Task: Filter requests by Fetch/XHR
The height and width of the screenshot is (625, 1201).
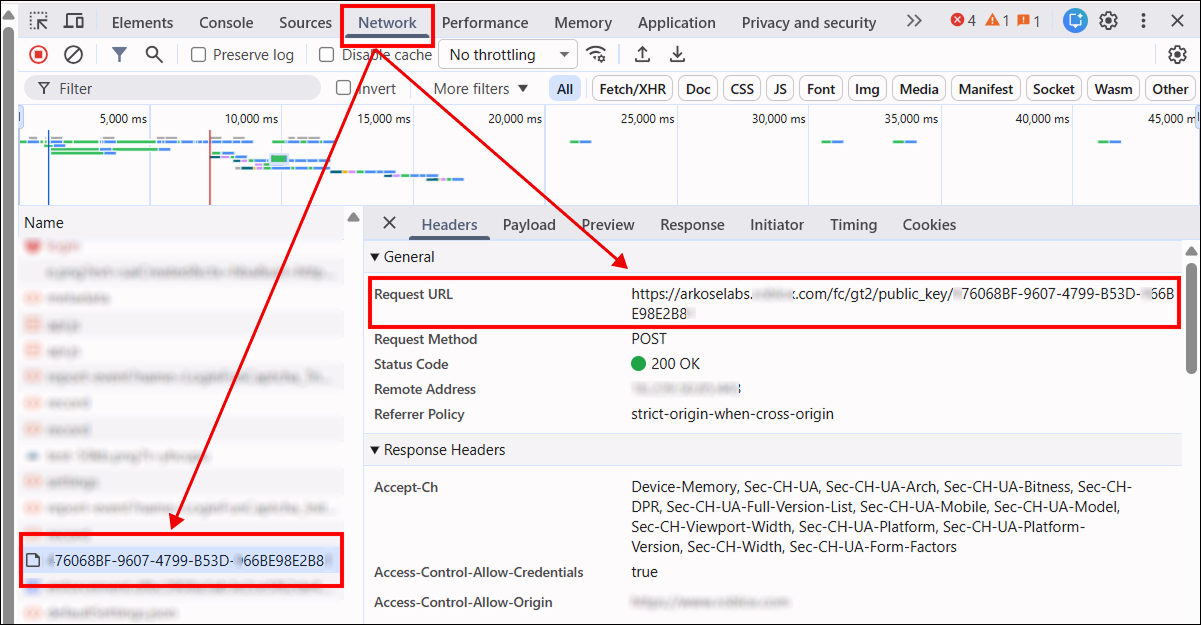Action: point(631,88)
